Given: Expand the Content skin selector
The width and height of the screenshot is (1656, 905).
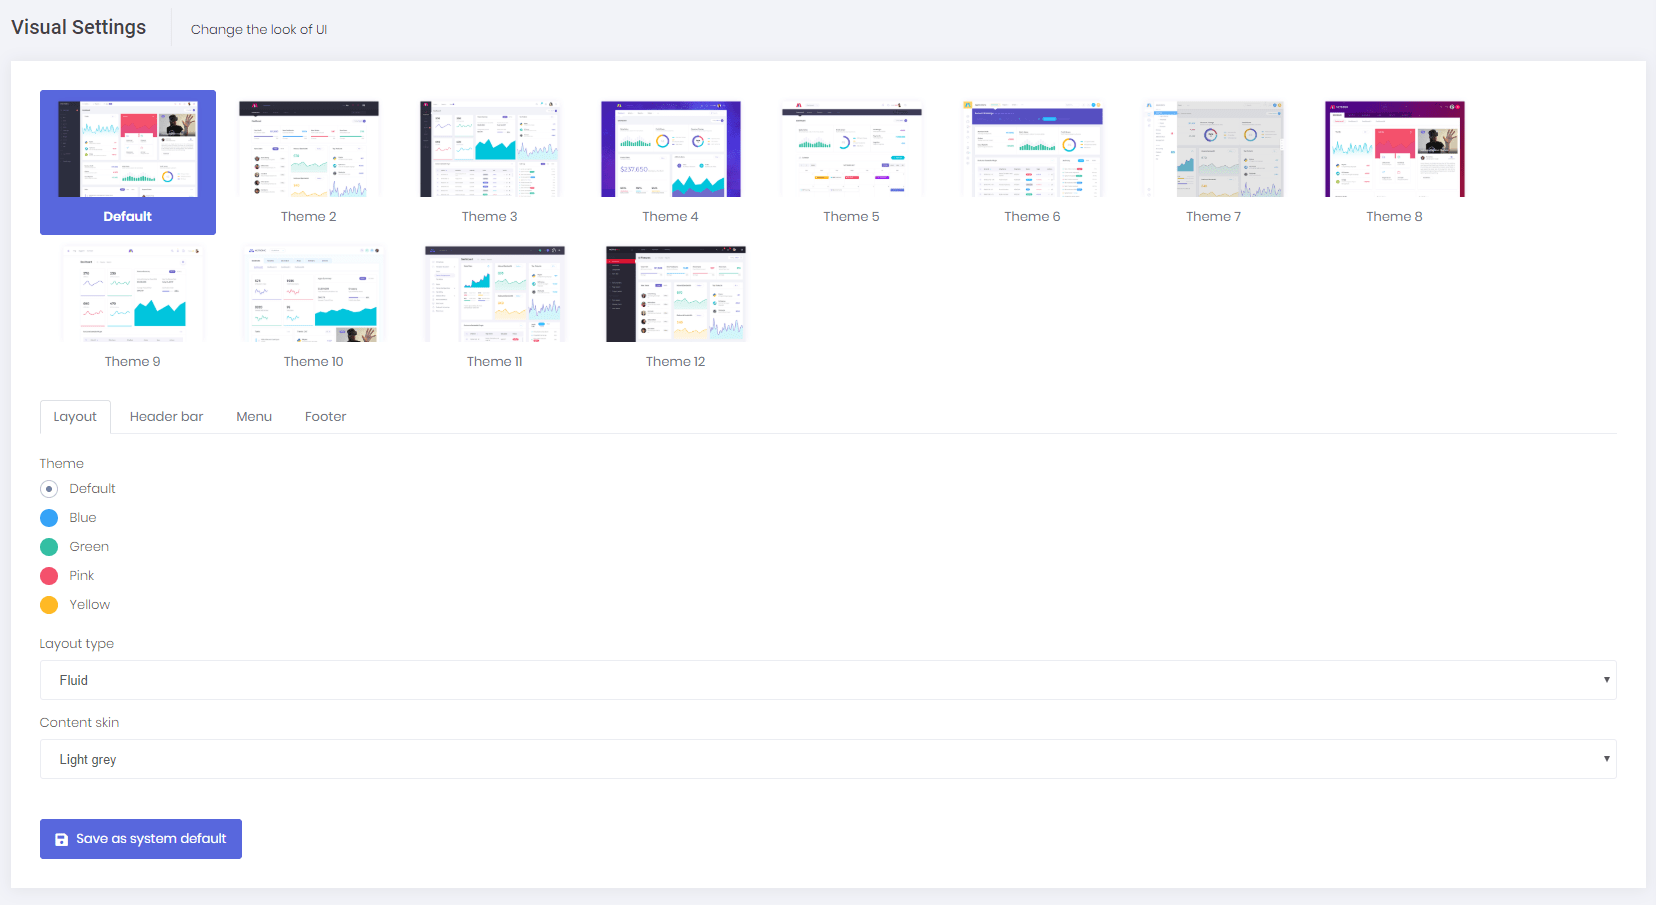Looking at the screenshot, I should tap(828, 758).
